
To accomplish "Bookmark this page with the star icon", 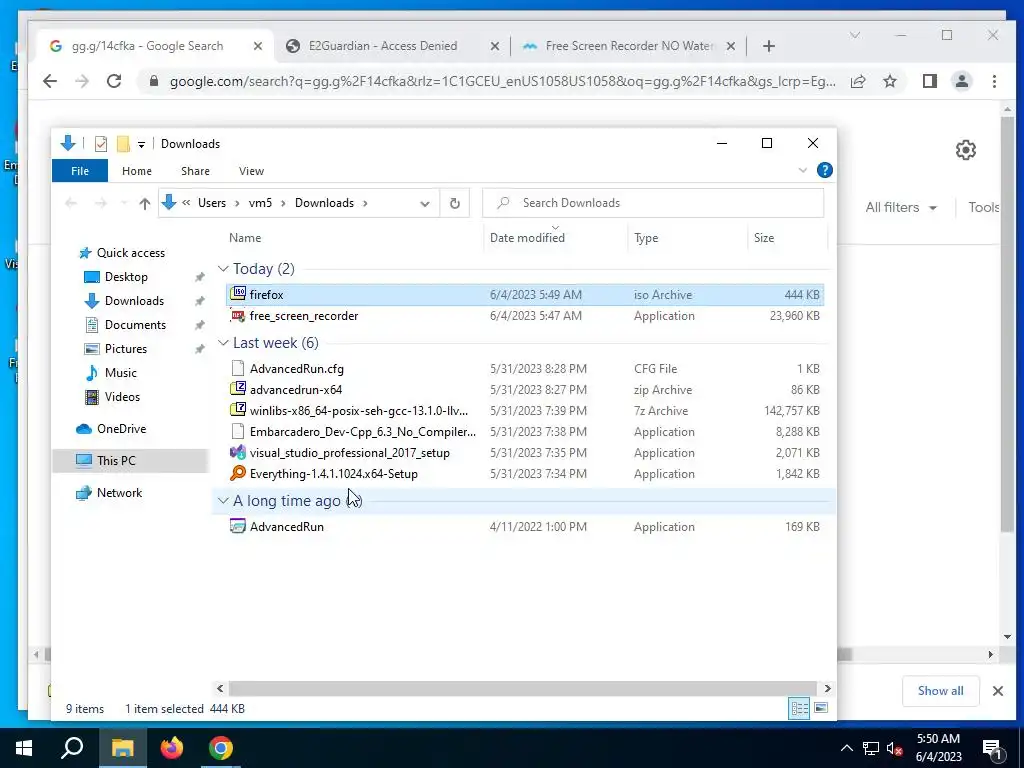I will (x=889, y=81).
